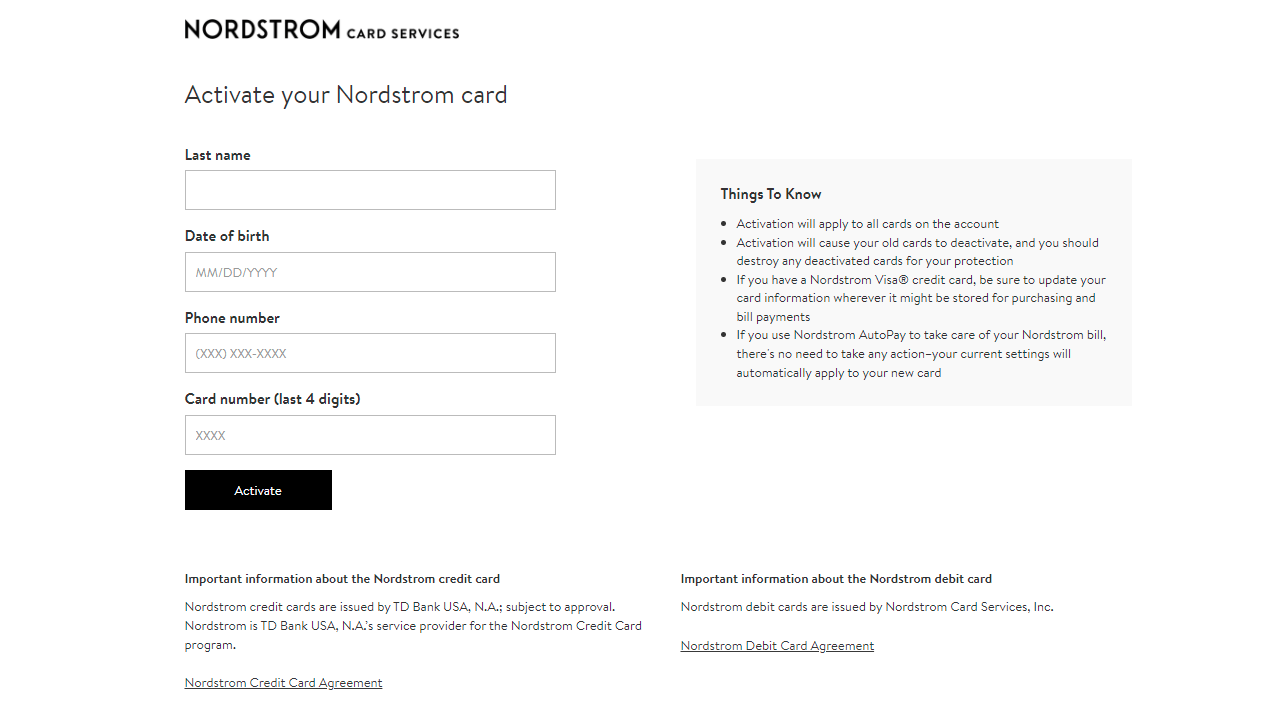The height and width of the screenshot is (705, 1271).
Task: Select the Phone number text box
Action: click(370, 353)
